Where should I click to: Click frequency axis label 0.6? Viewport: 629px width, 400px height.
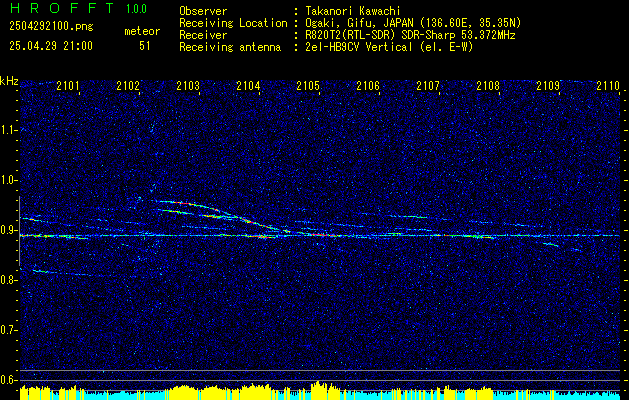(9, 380)
